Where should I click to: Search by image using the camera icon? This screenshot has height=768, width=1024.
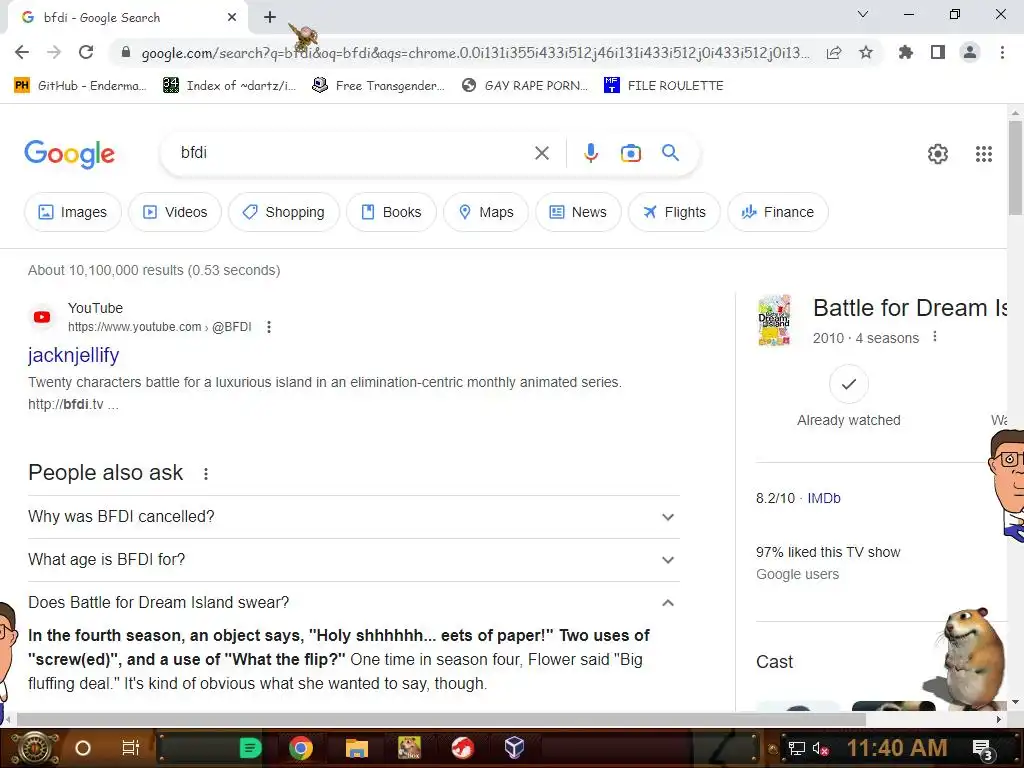point(630,153)
